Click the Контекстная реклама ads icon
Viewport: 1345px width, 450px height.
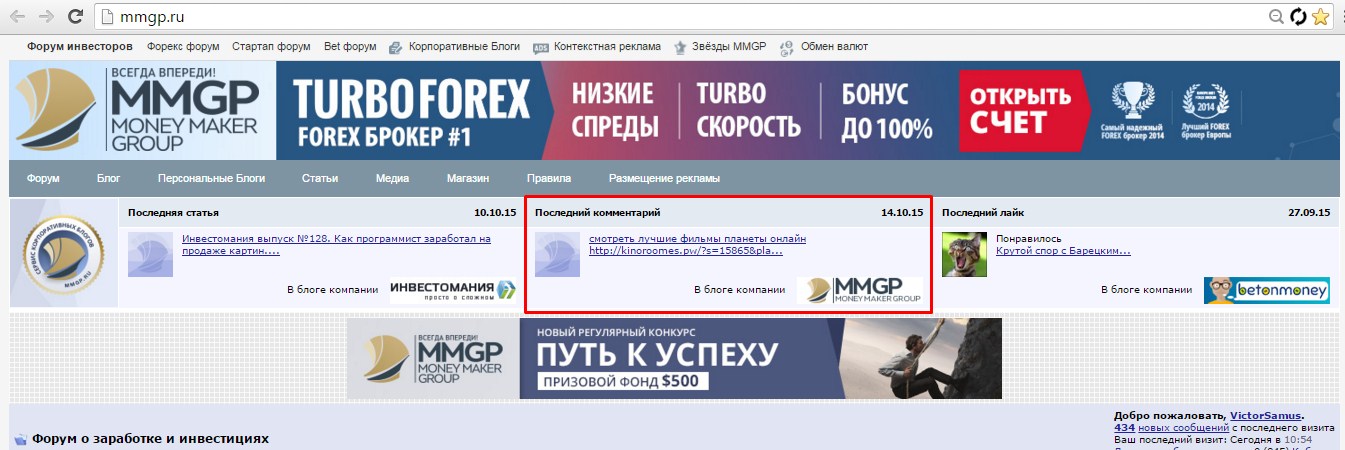541,47
